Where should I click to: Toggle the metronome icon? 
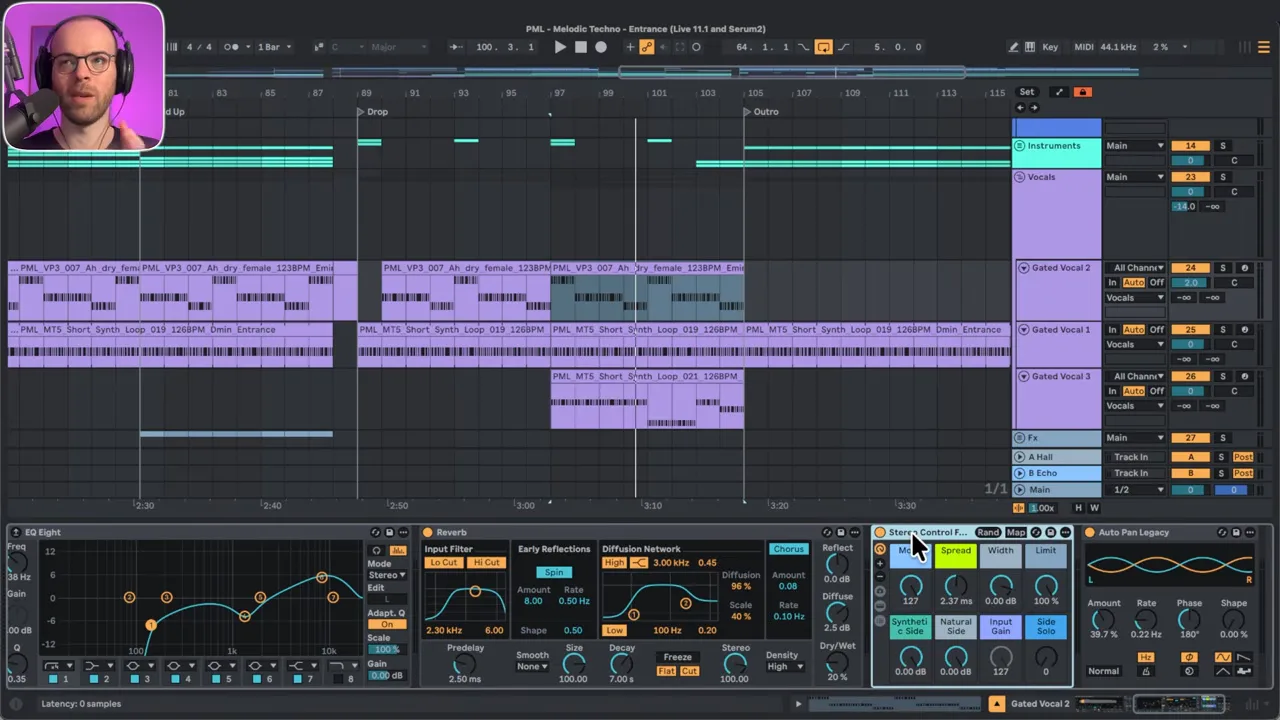coord(233,47)
